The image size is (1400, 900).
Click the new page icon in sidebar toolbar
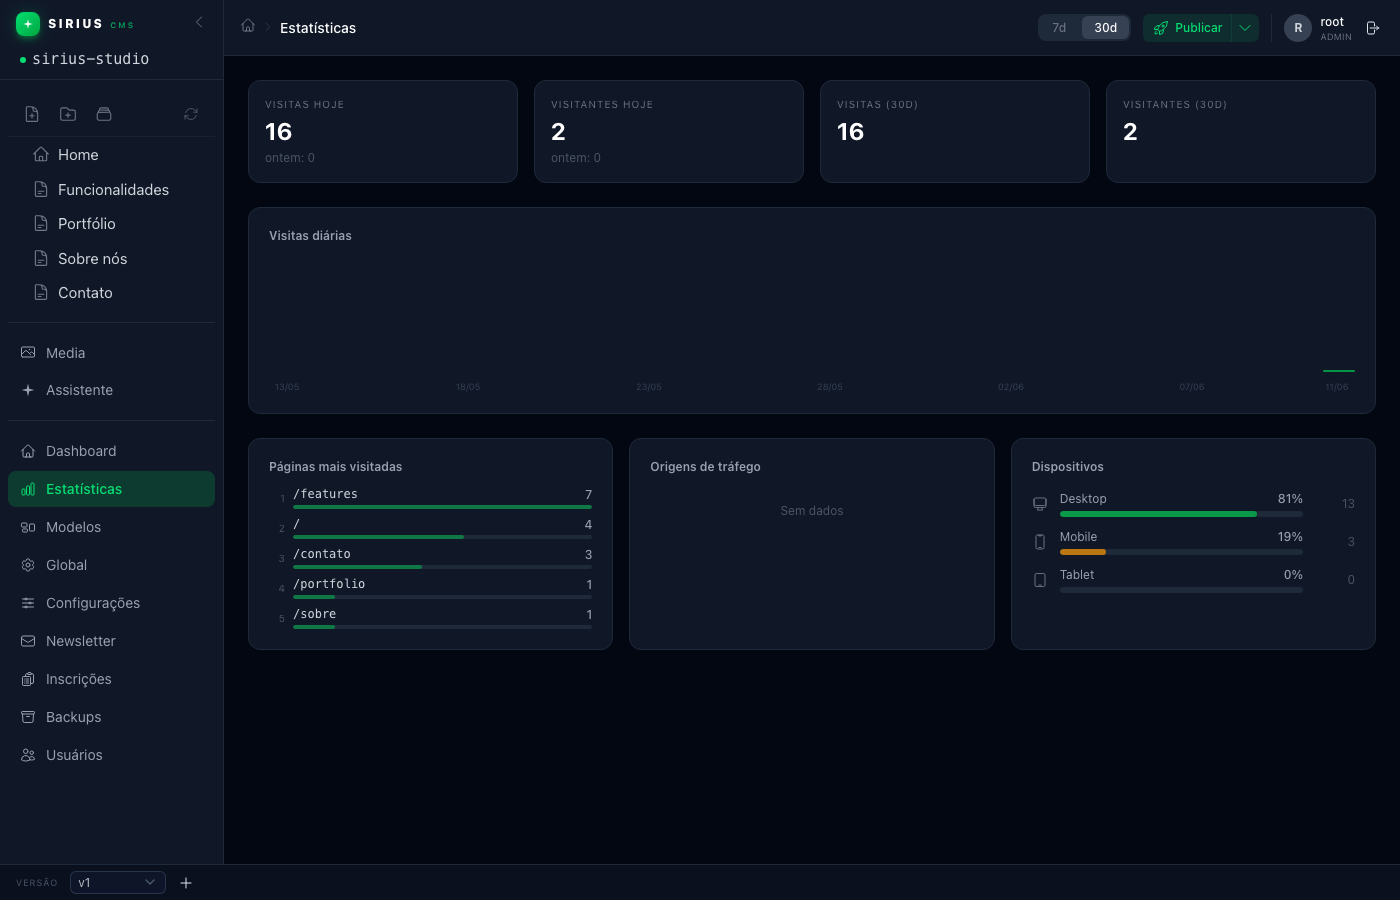tap(32, 114)
